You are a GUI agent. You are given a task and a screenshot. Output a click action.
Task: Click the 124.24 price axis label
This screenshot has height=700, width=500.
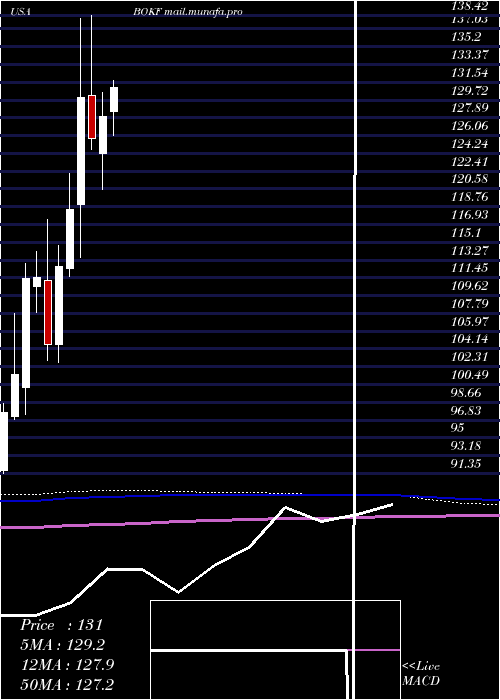(470, 144)
